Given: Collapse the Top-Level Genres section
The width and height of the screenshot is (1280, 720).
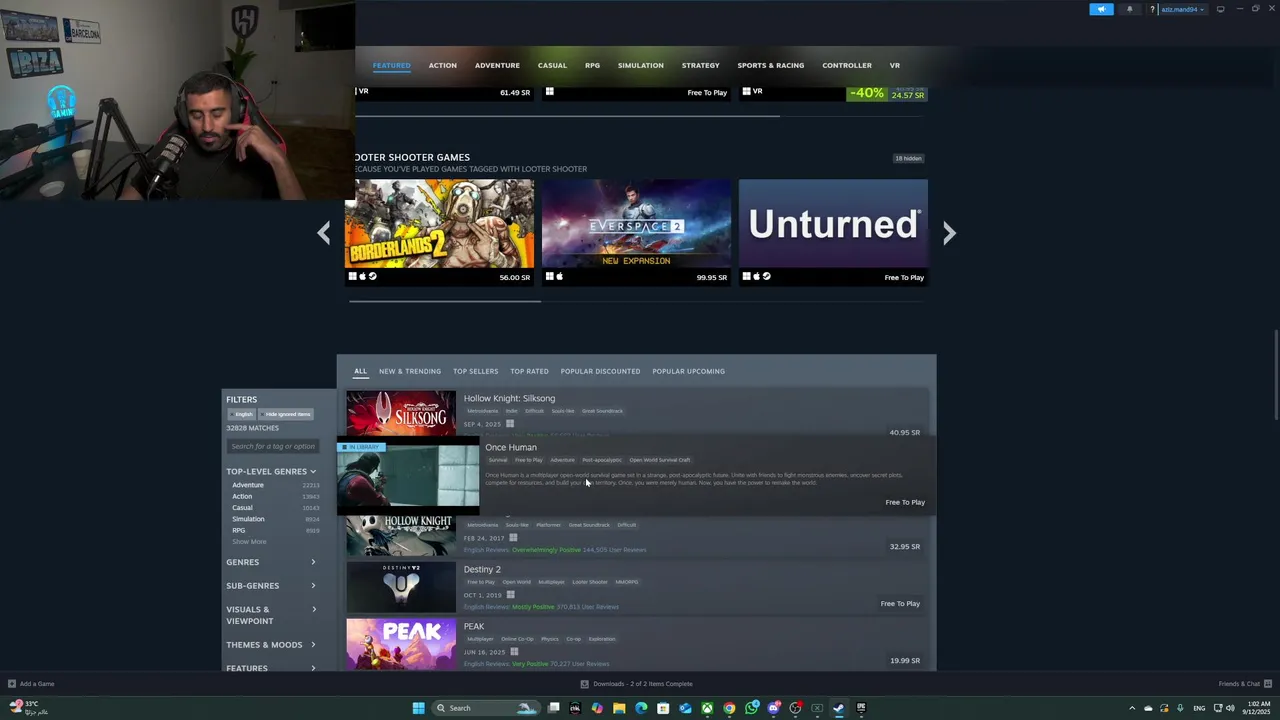Looking at the screenshot, I should (271, 471).
